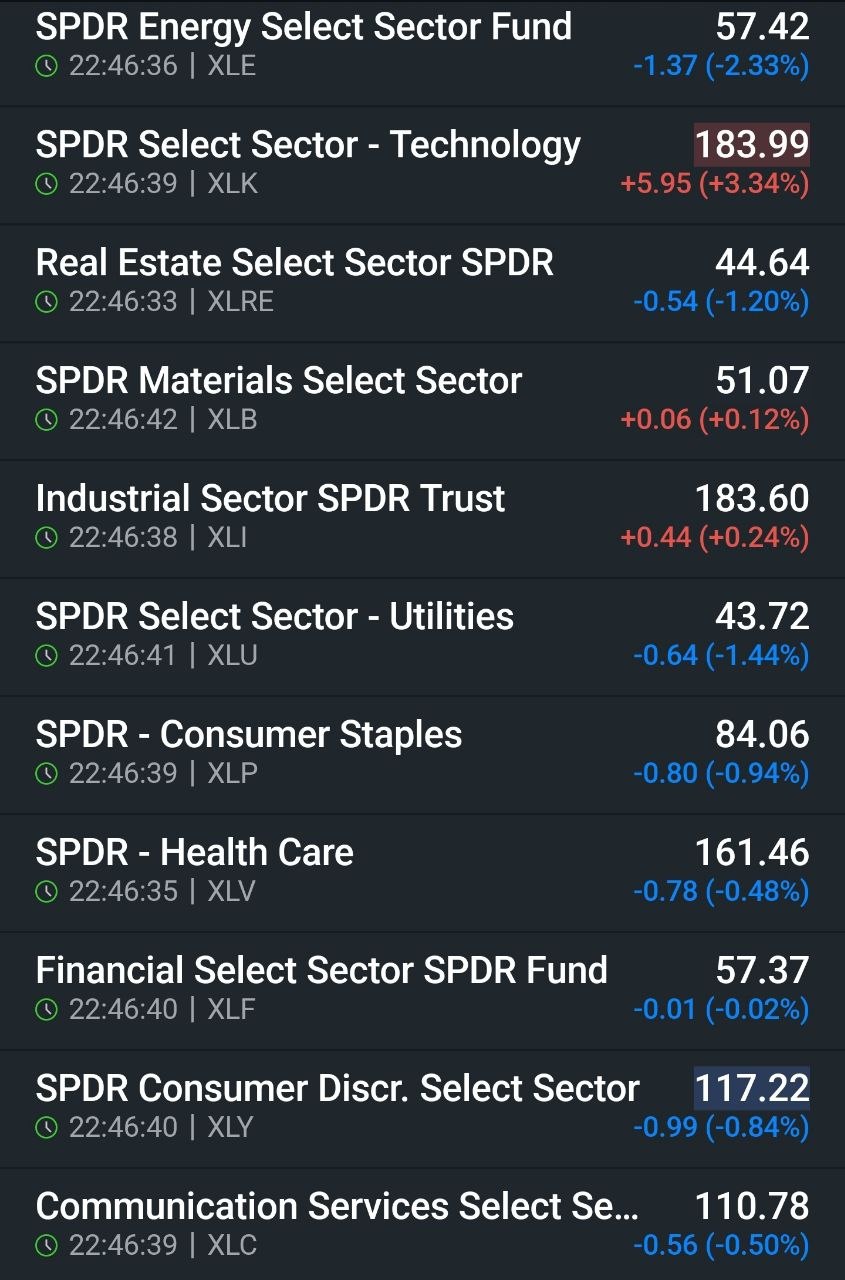The height and width of the screenshot is (1280, 845).
Task: Tap the highlighted 183.99 price
Action: point(752,145)
